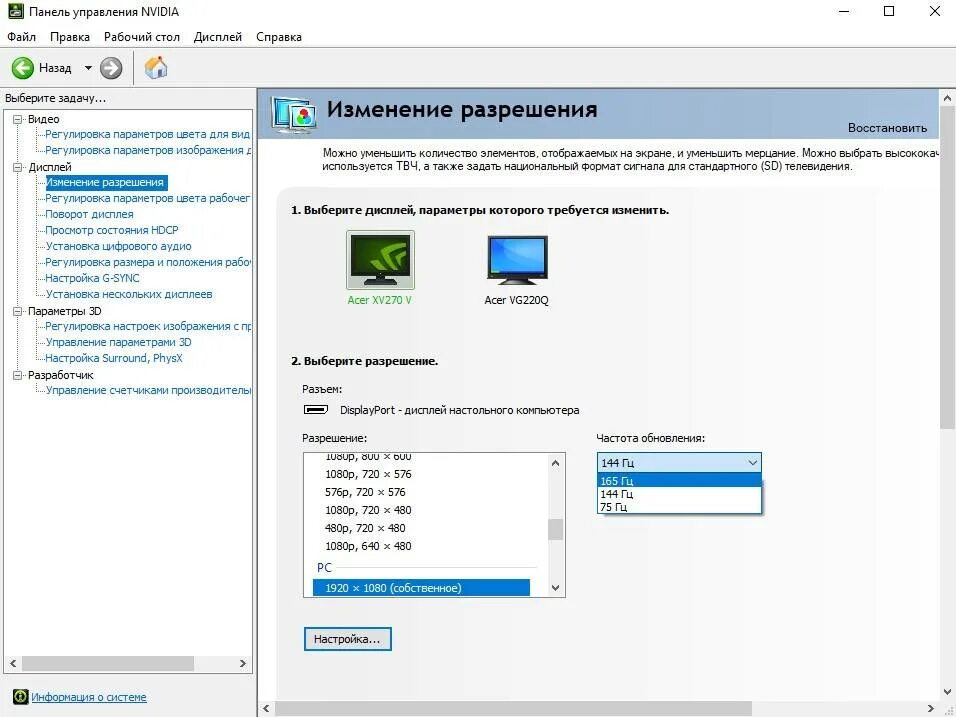Open the Правка menu
Viewport: 956px width, 717px height.
70,37
